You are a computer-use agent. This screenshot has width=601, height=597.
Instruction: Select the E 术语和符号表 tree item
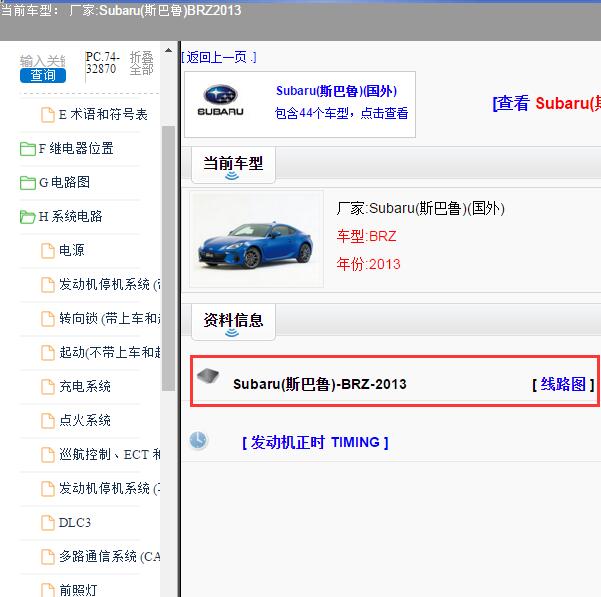click(103, 115)
